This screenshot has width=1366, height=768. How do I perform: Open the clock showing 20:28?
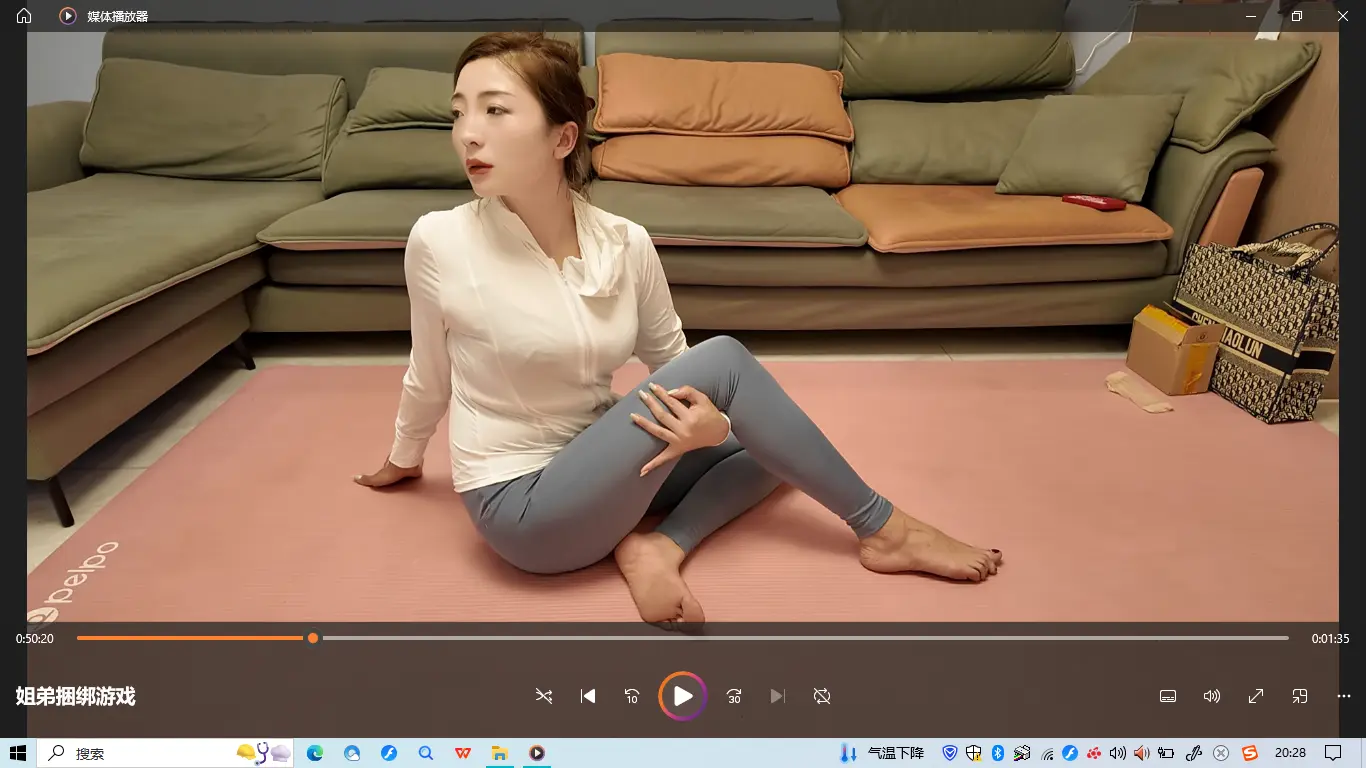coord(1290,753)
